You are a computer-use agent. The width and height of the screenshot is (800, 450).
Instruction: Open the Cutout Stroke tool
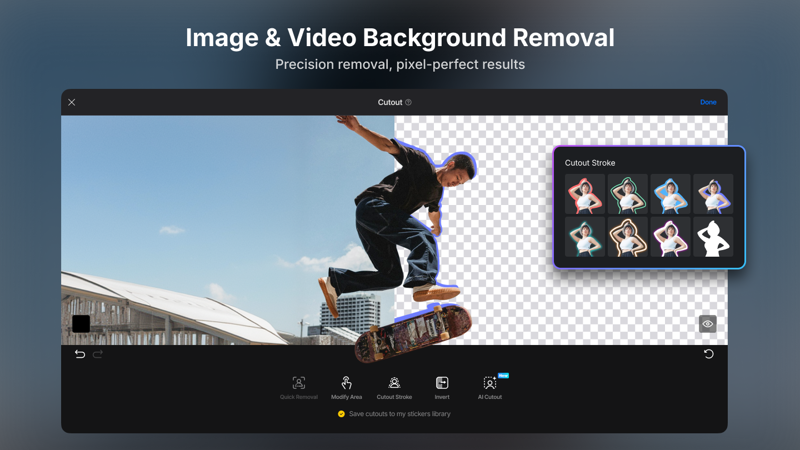click(394, 388)
